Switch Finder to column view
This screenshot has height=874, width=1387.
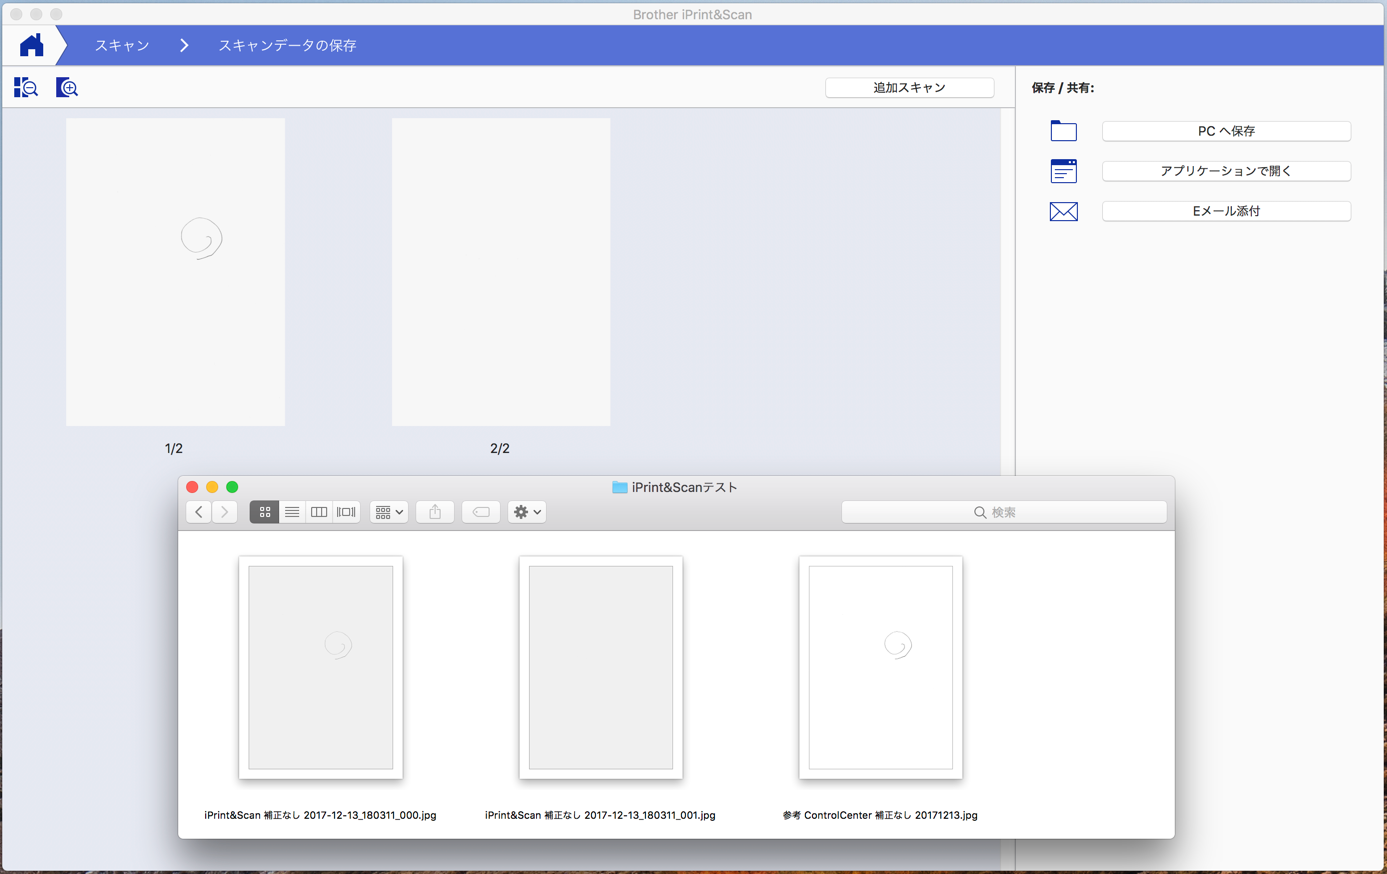click(x=319, y=512)
